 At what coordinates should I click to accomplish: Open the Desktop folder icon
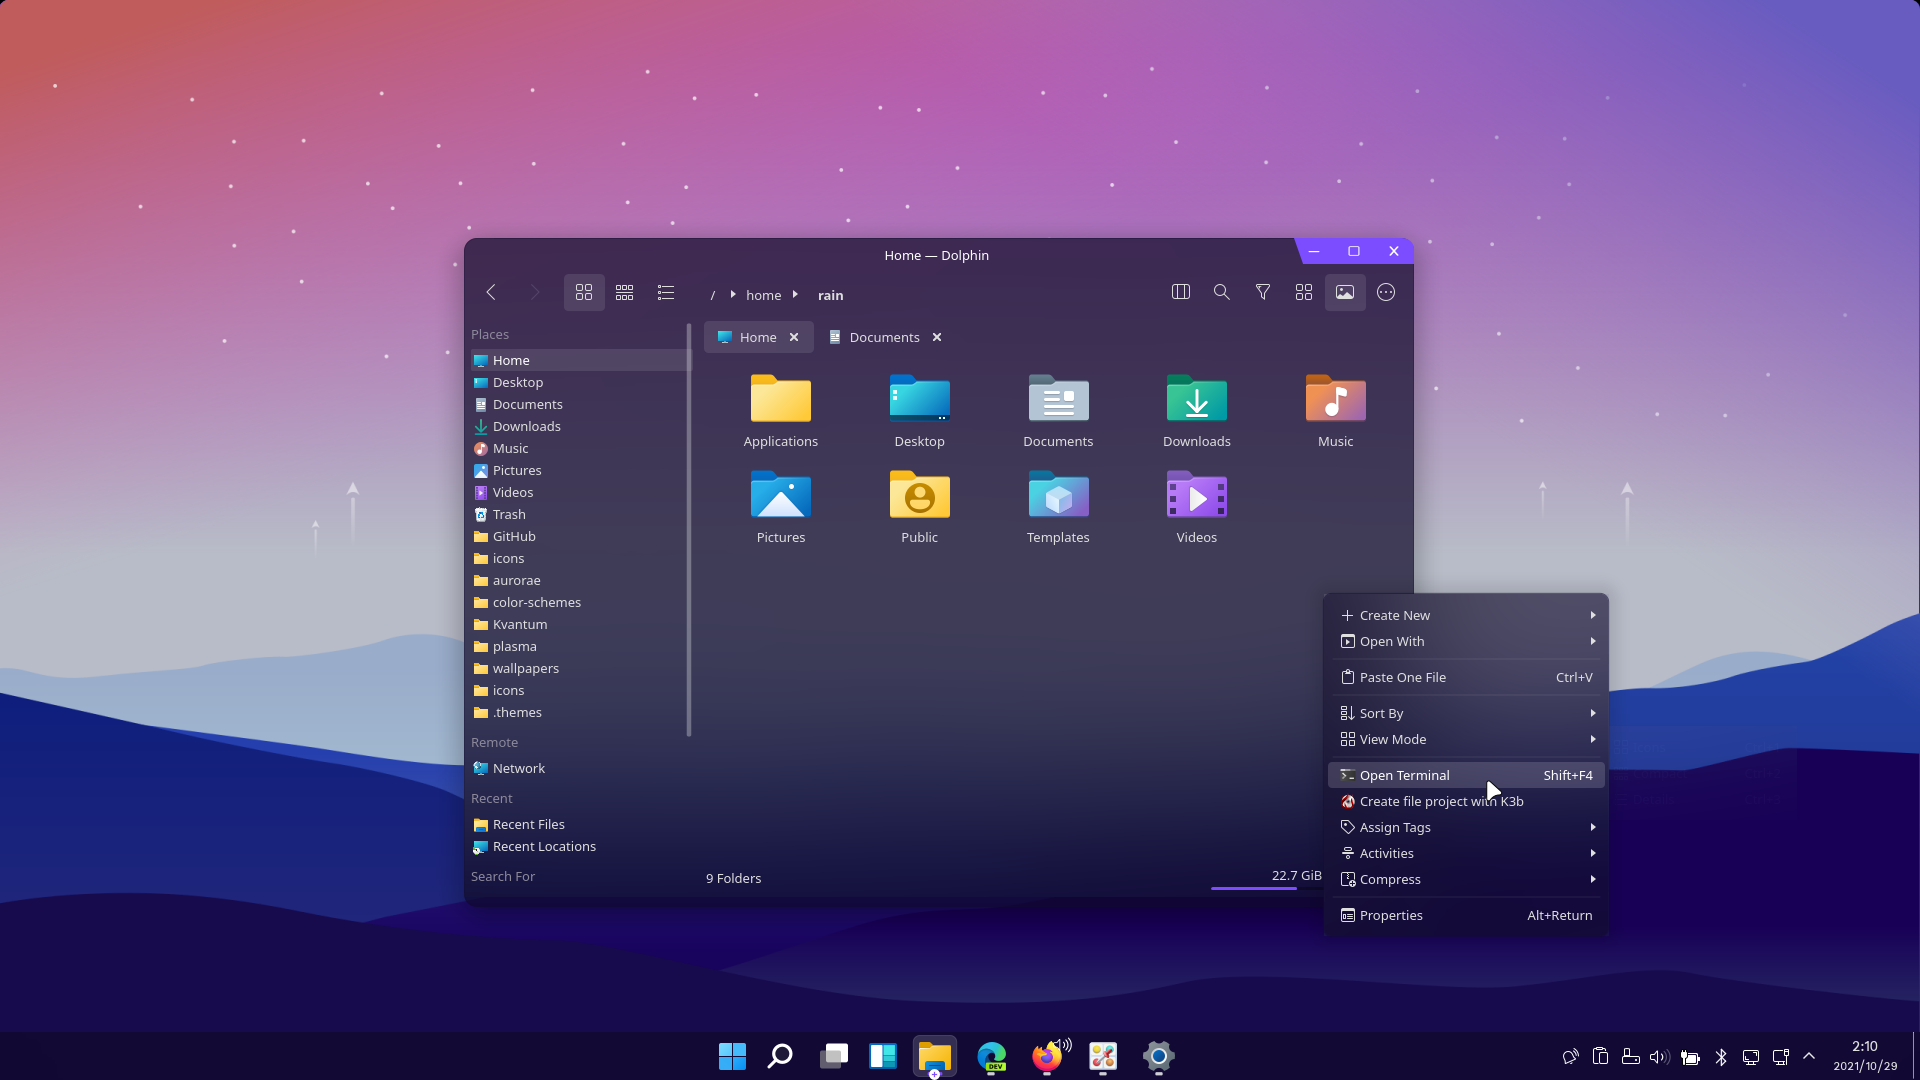click(x=920, y=411)
